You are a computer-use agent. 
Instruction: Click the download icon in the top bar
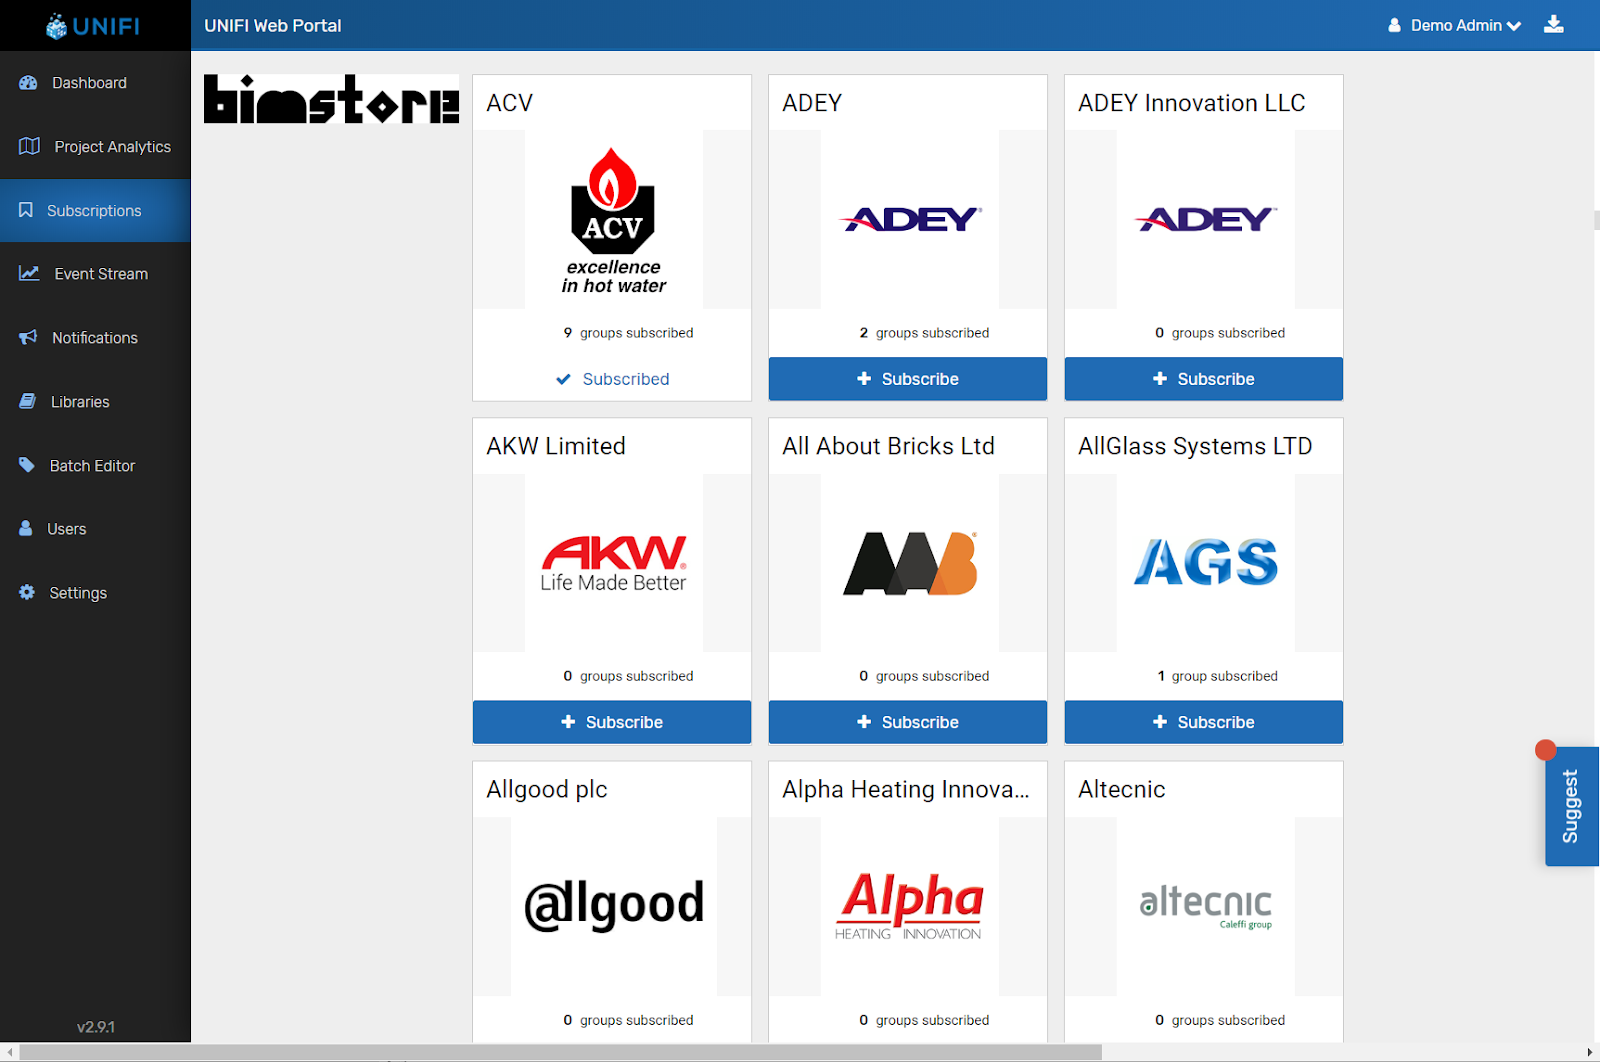point(1553,24)
